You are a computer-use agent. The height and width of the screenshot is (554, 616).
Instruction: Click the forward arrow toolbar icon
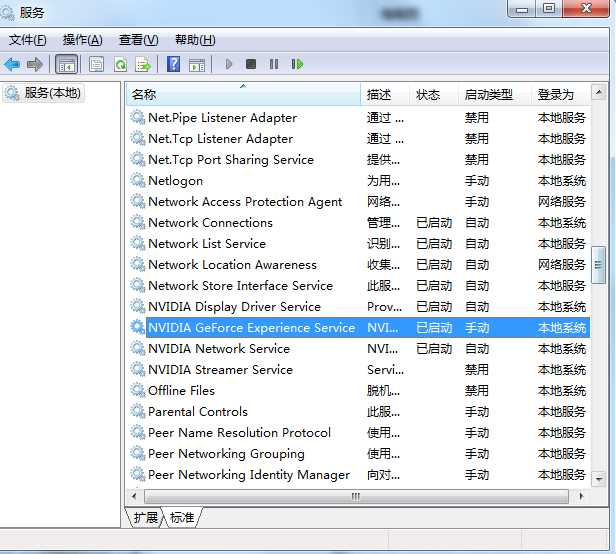tap(35, 64)
